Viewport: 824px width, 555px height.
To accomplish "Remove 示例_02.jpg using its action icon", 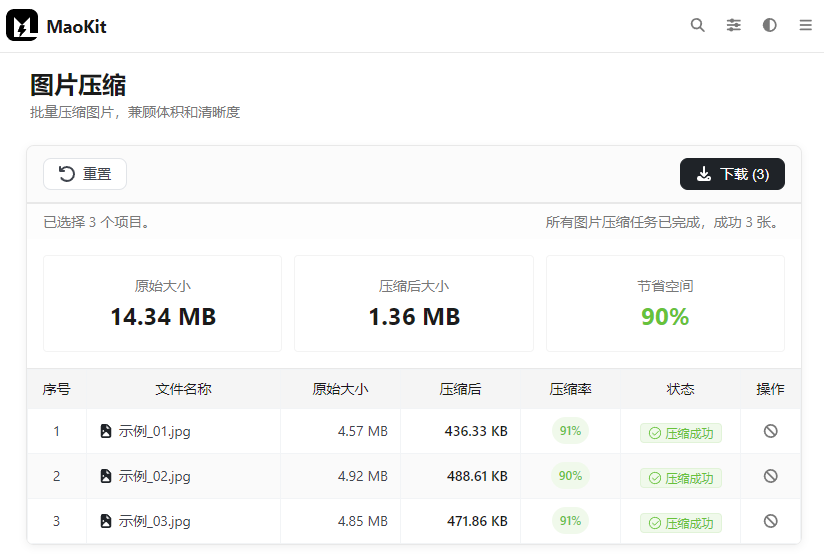I will (x=770, y=476).
